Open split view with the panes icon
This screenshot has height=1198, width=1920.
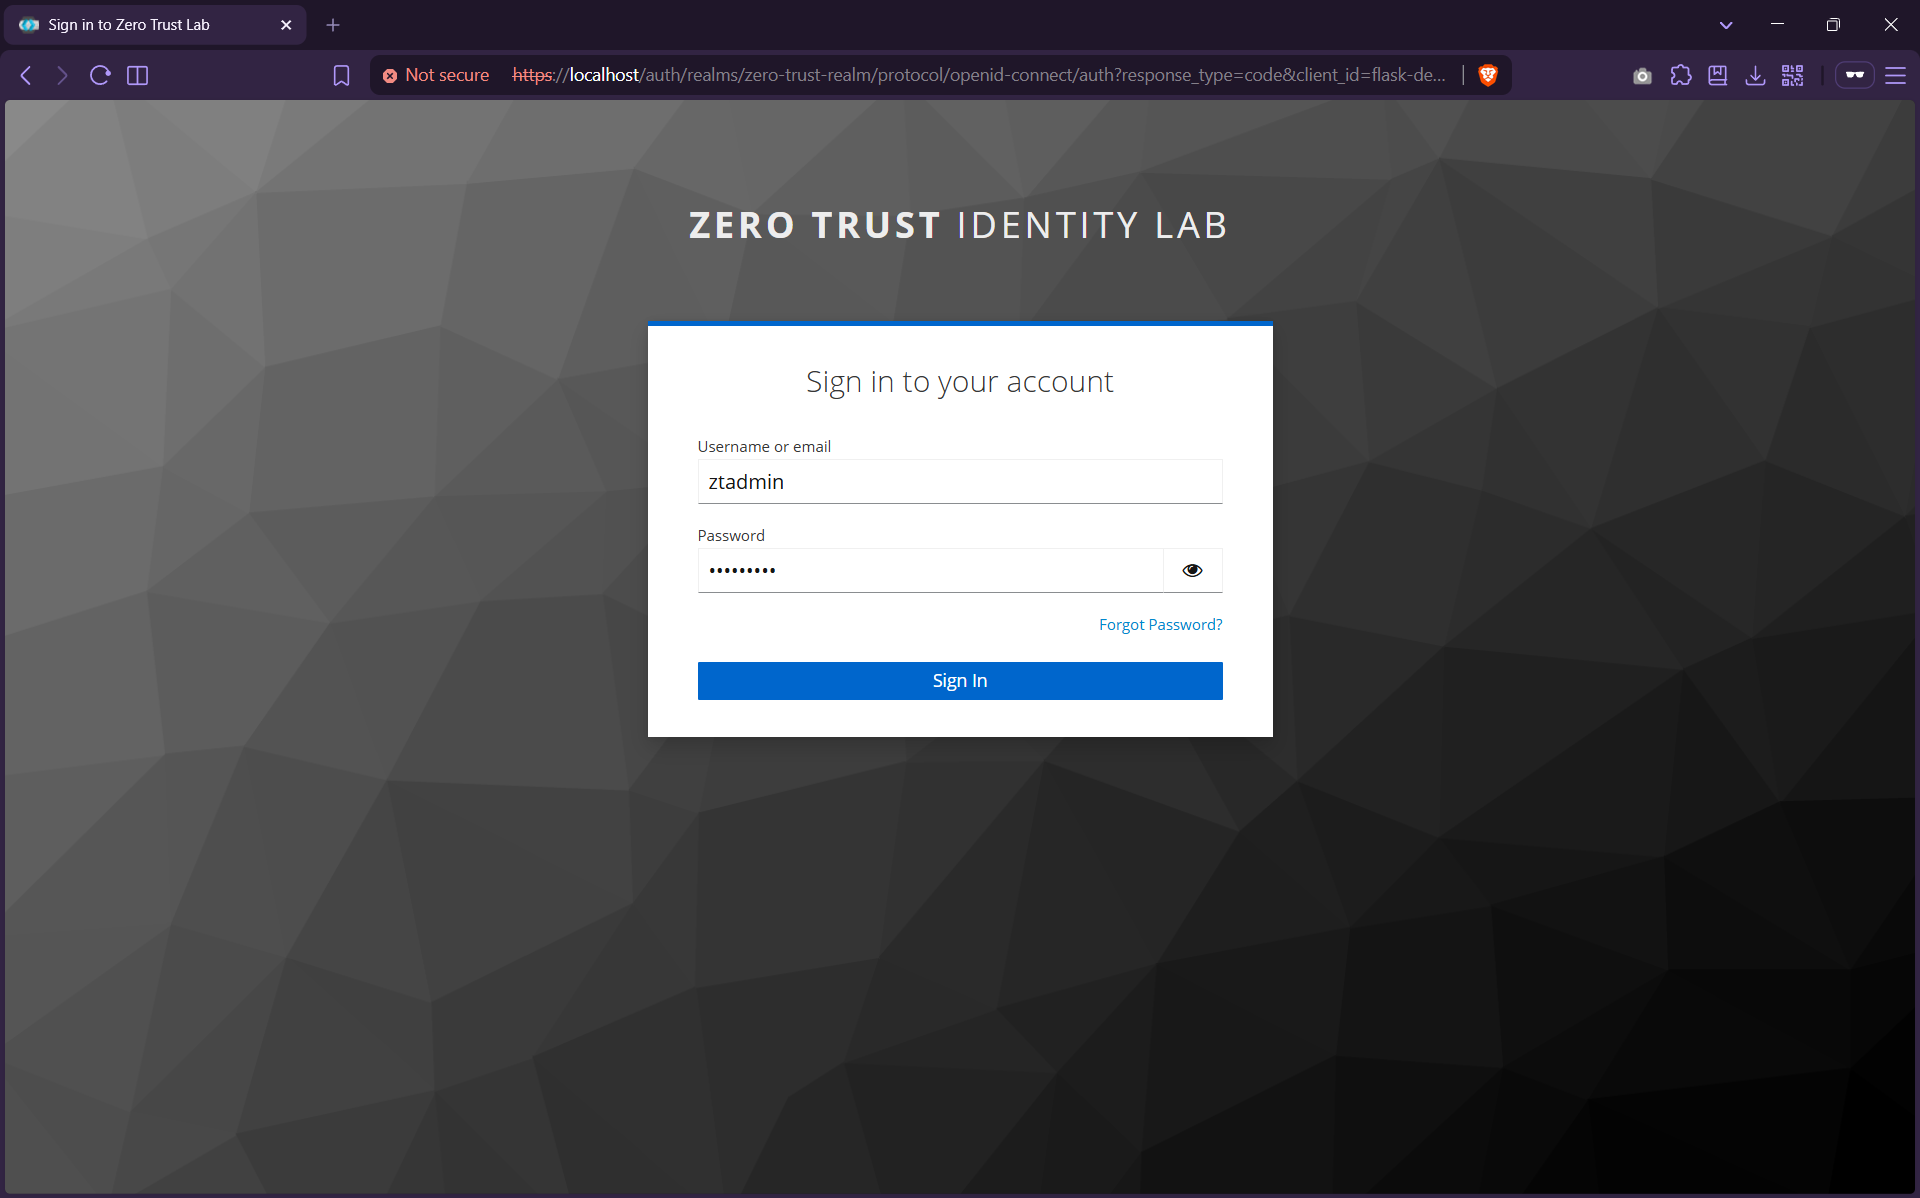tap(137, 75)
